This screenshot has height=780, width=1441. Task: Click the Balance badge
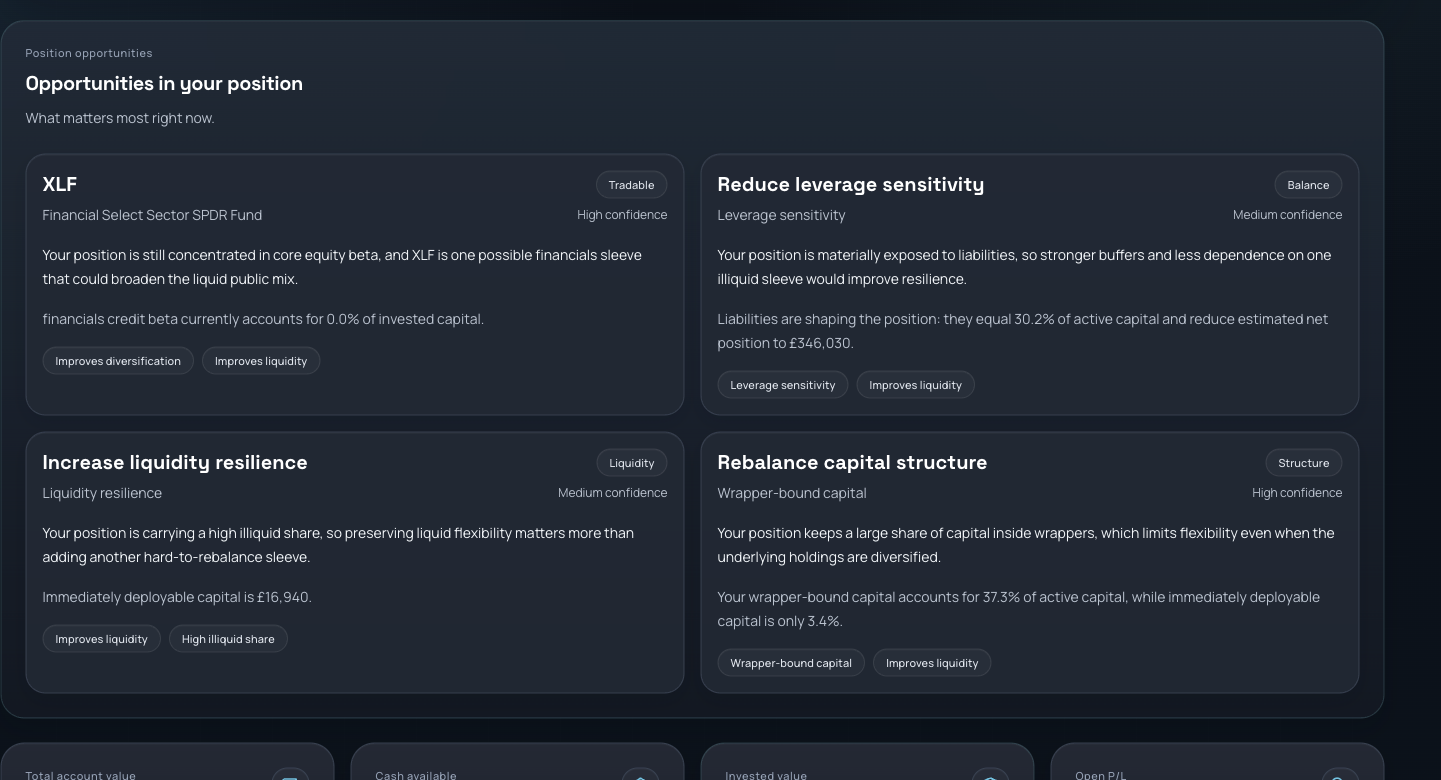click(x=1308, y=185)
